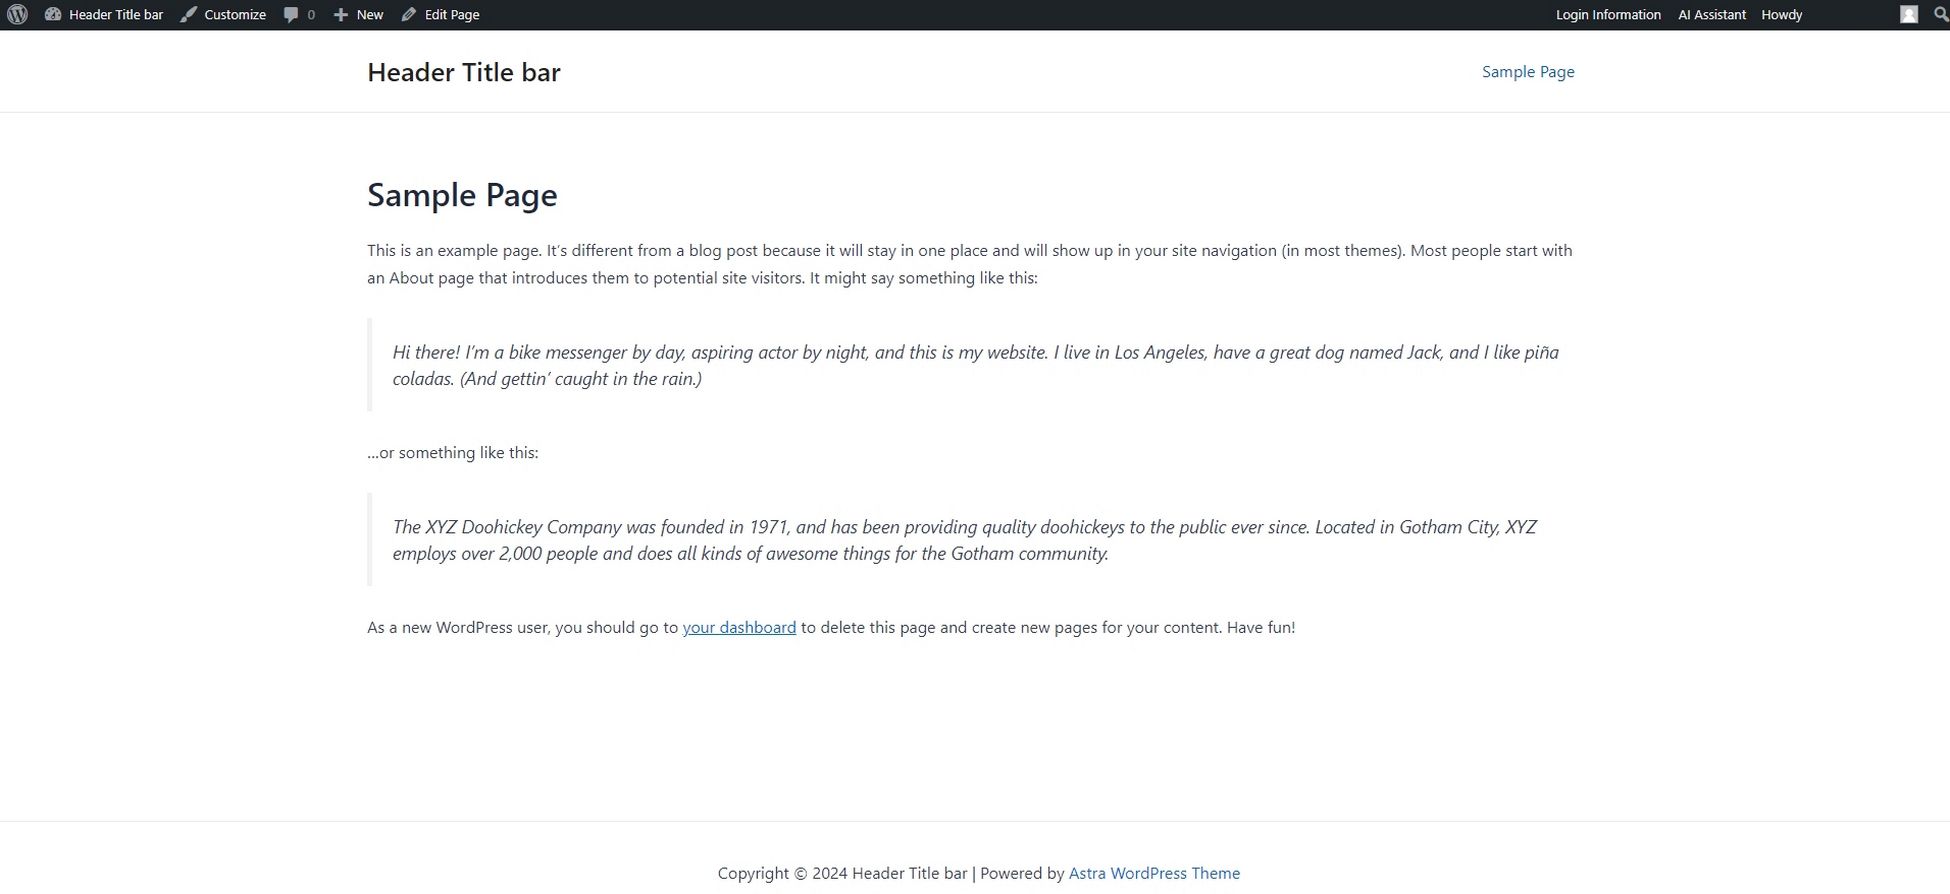
Task: Click the Sample Page heading
Action: point(462,195)
